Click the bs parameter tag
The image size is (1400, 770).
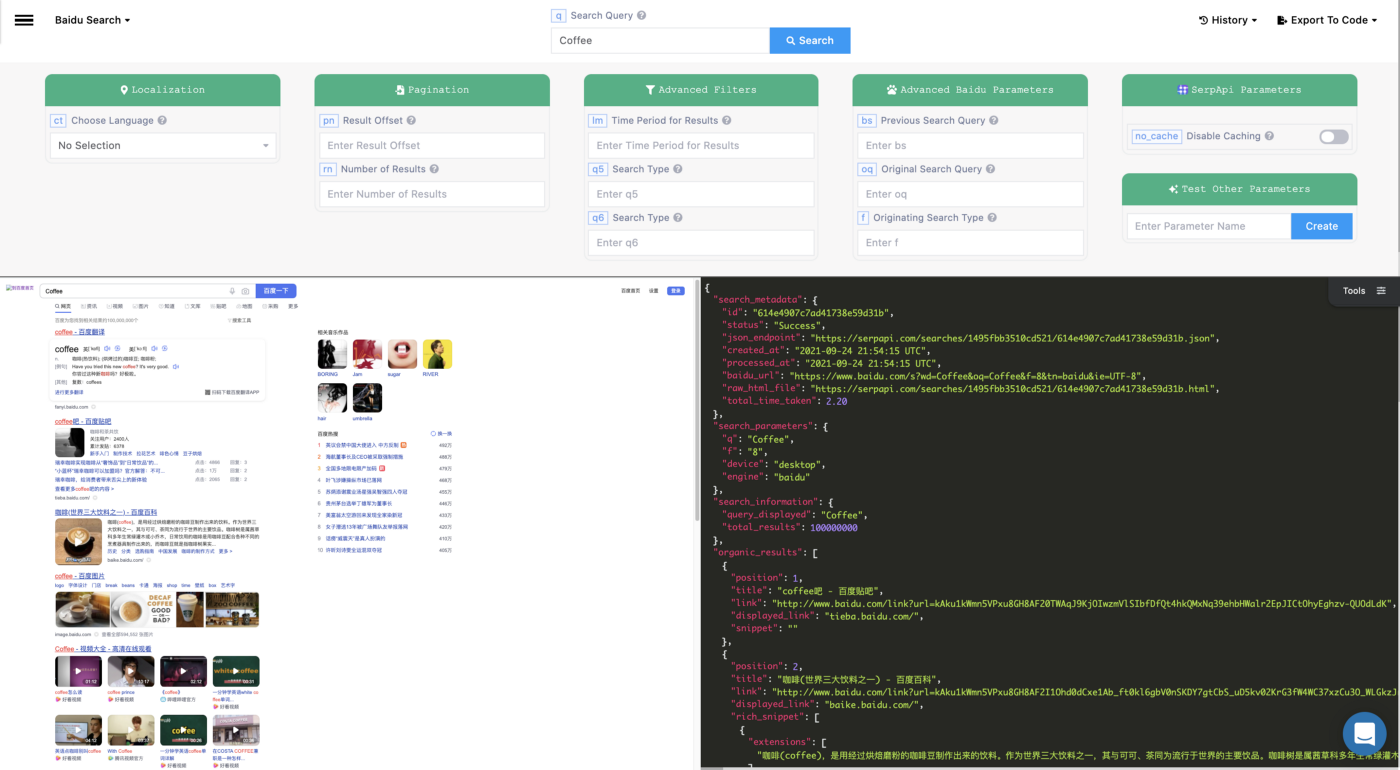(866, 121)
